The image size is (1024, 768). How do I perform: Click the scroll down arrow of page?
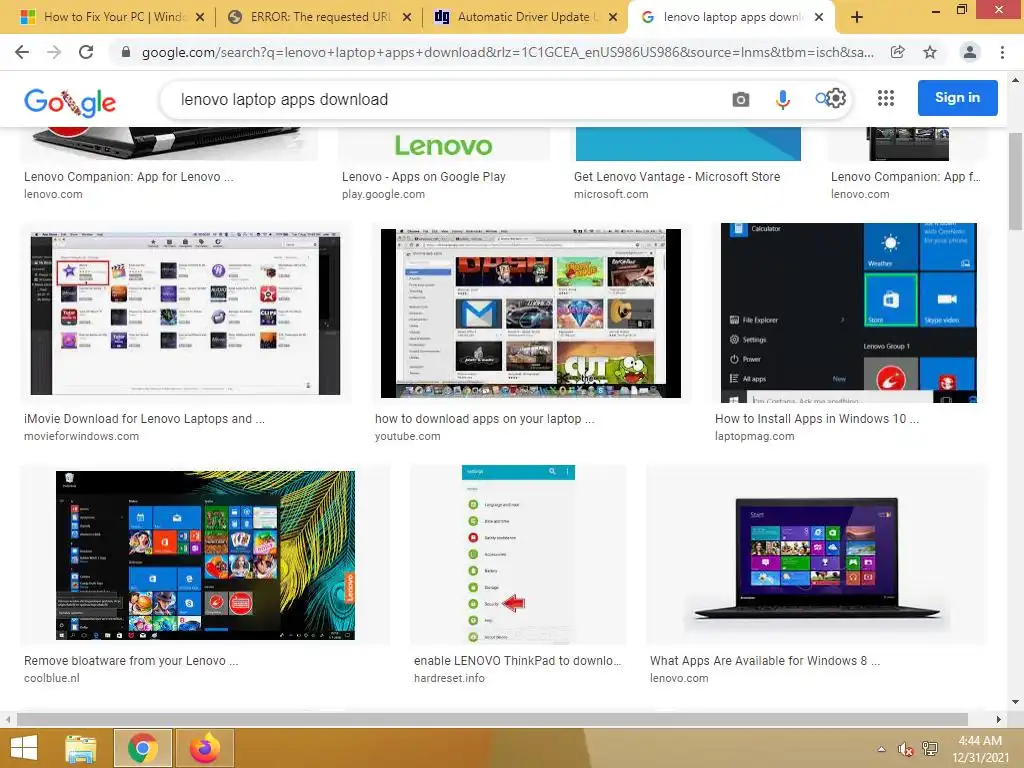(1016, 702)
